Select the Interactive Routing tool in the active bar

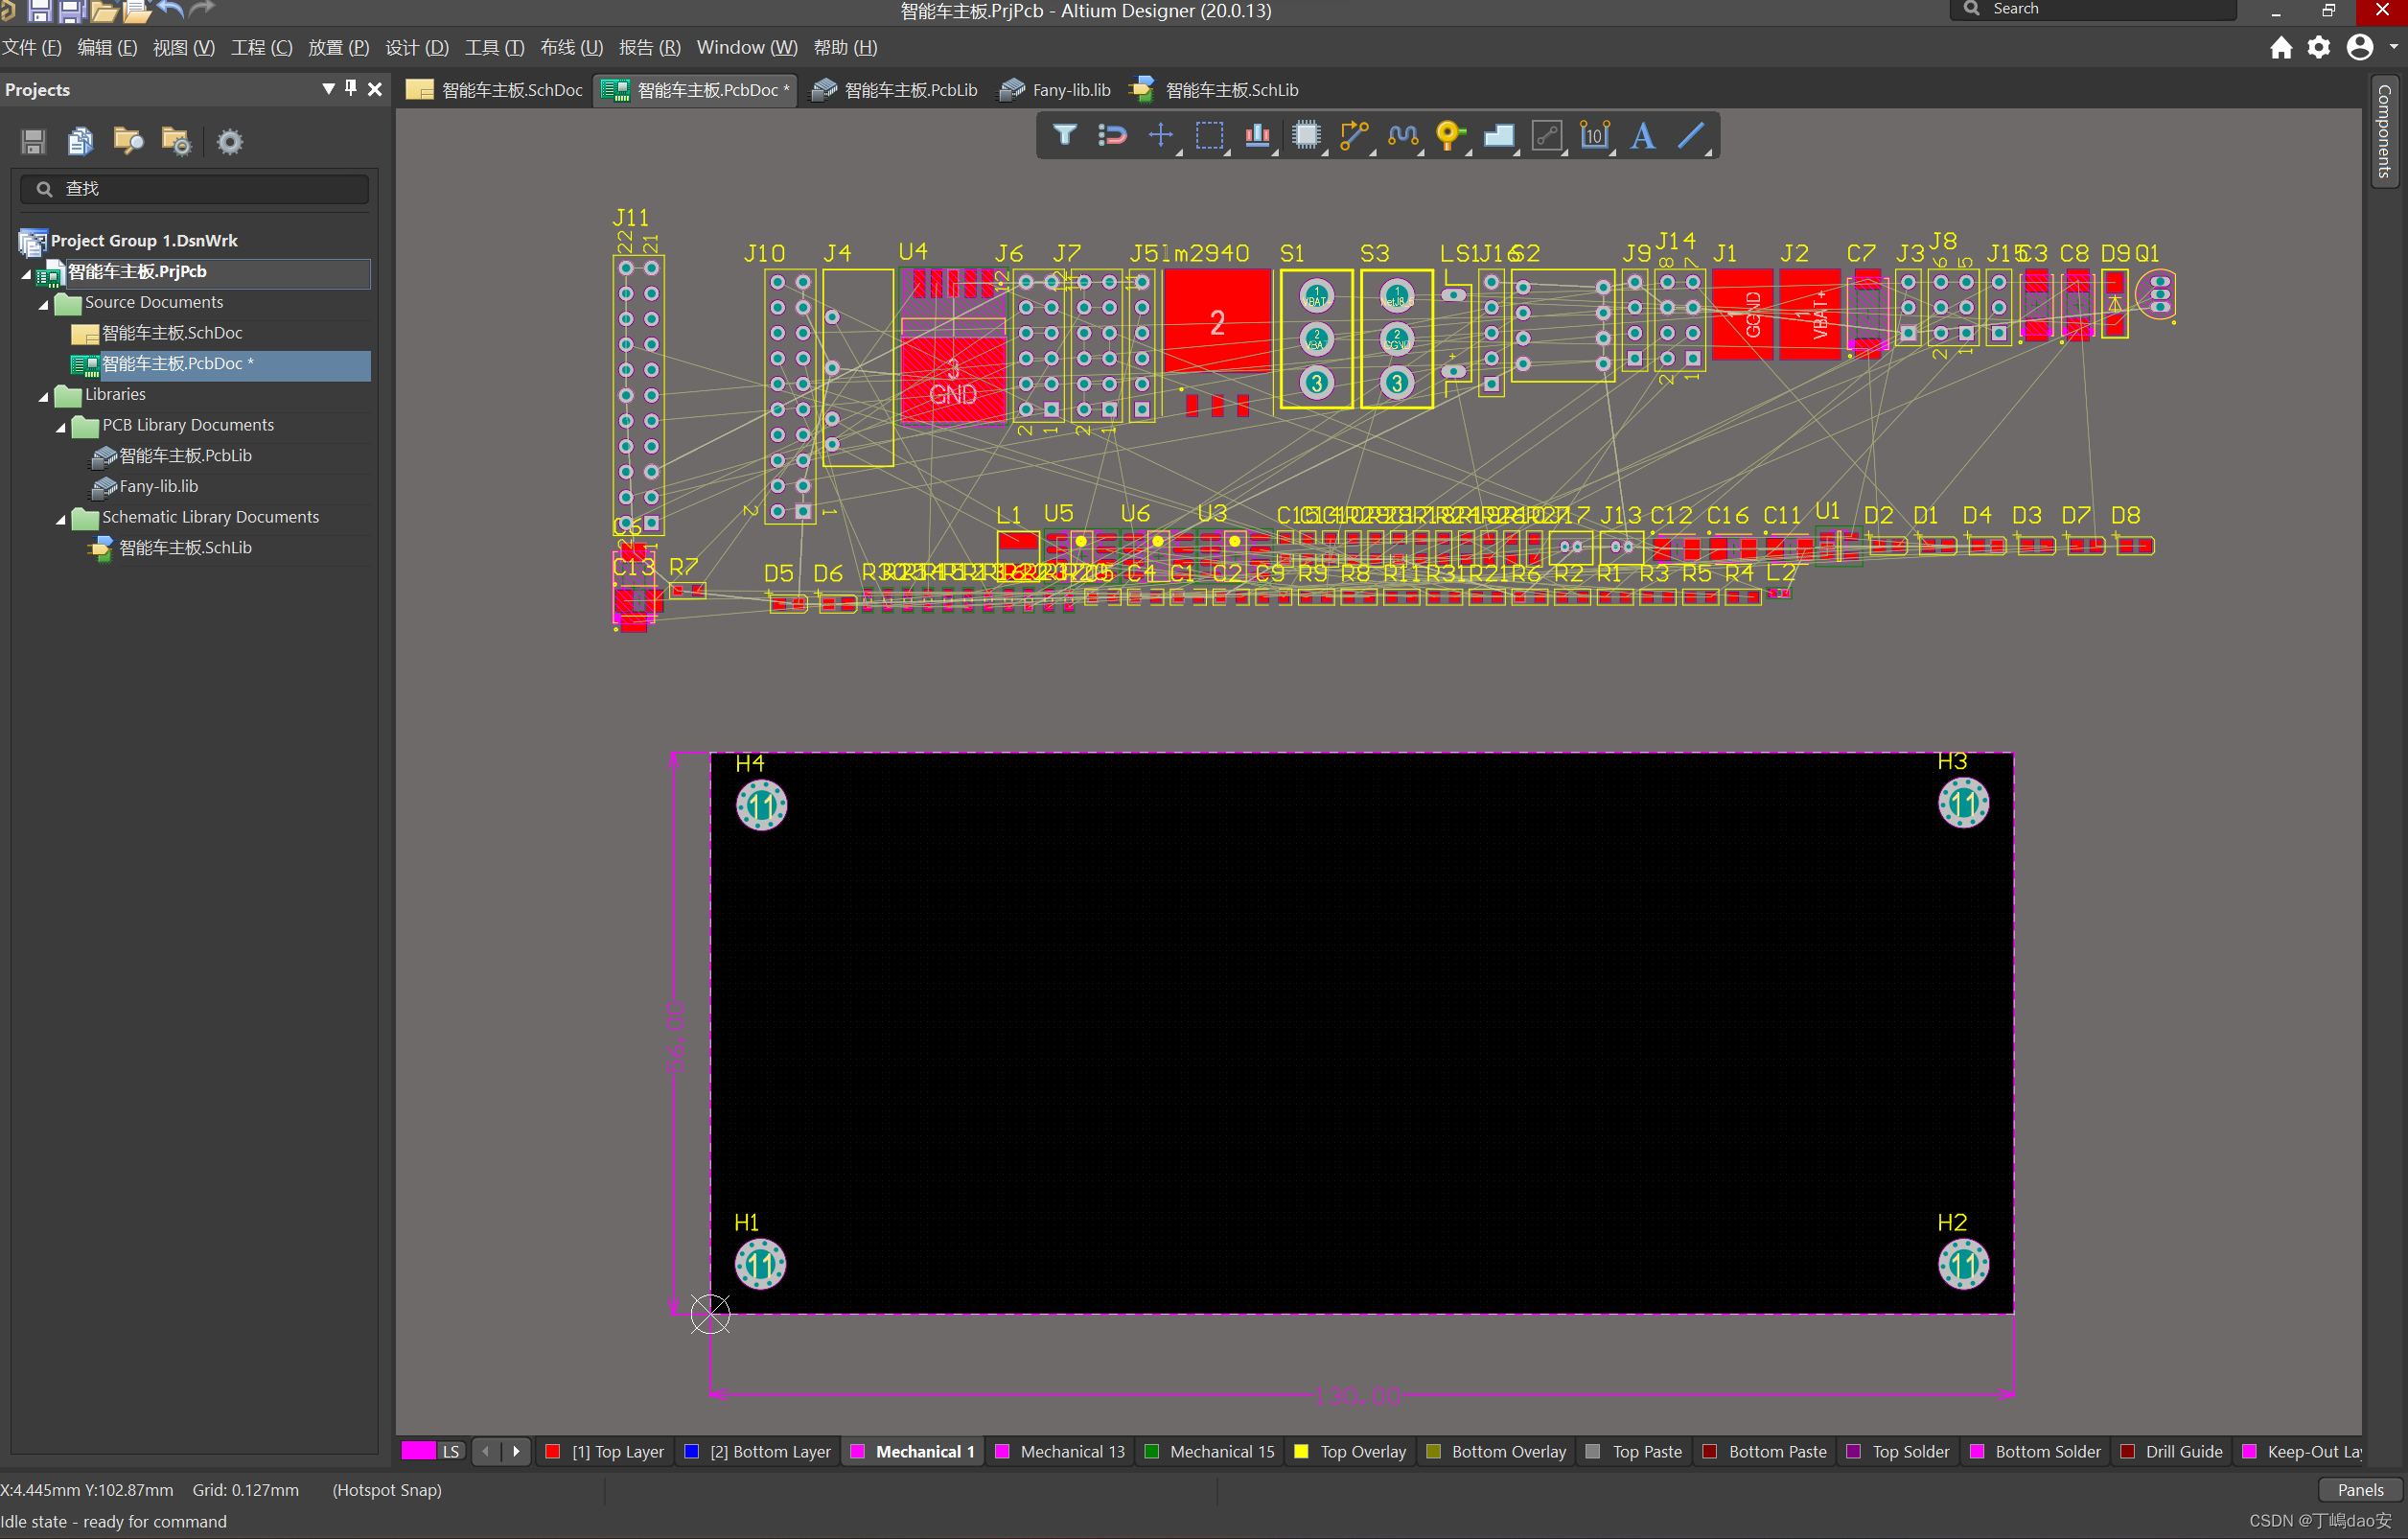coord(1354,136)
